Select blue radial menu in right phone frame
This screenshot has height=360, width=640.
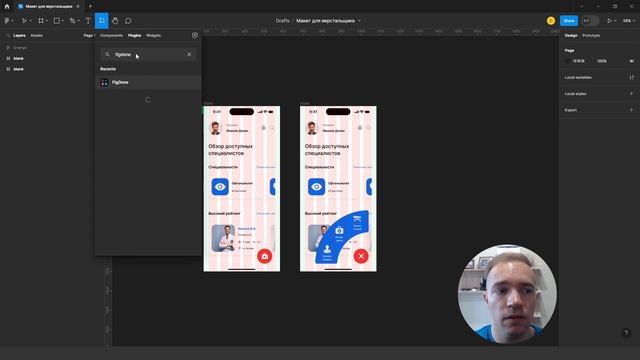342,237
